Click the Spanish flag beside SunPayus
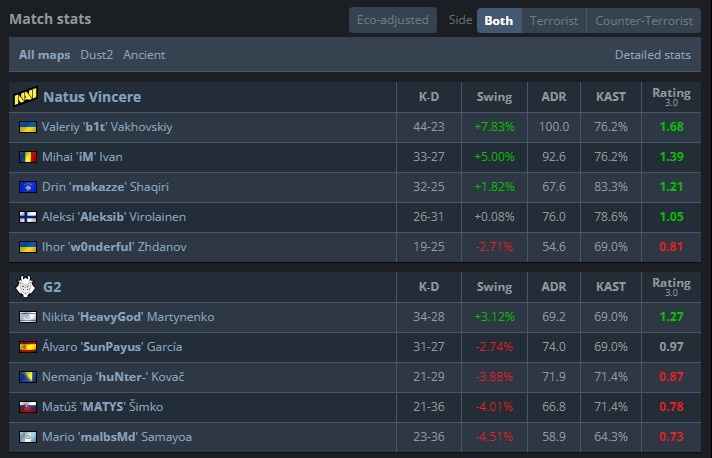The image size is (712, 458). (28, 347)
